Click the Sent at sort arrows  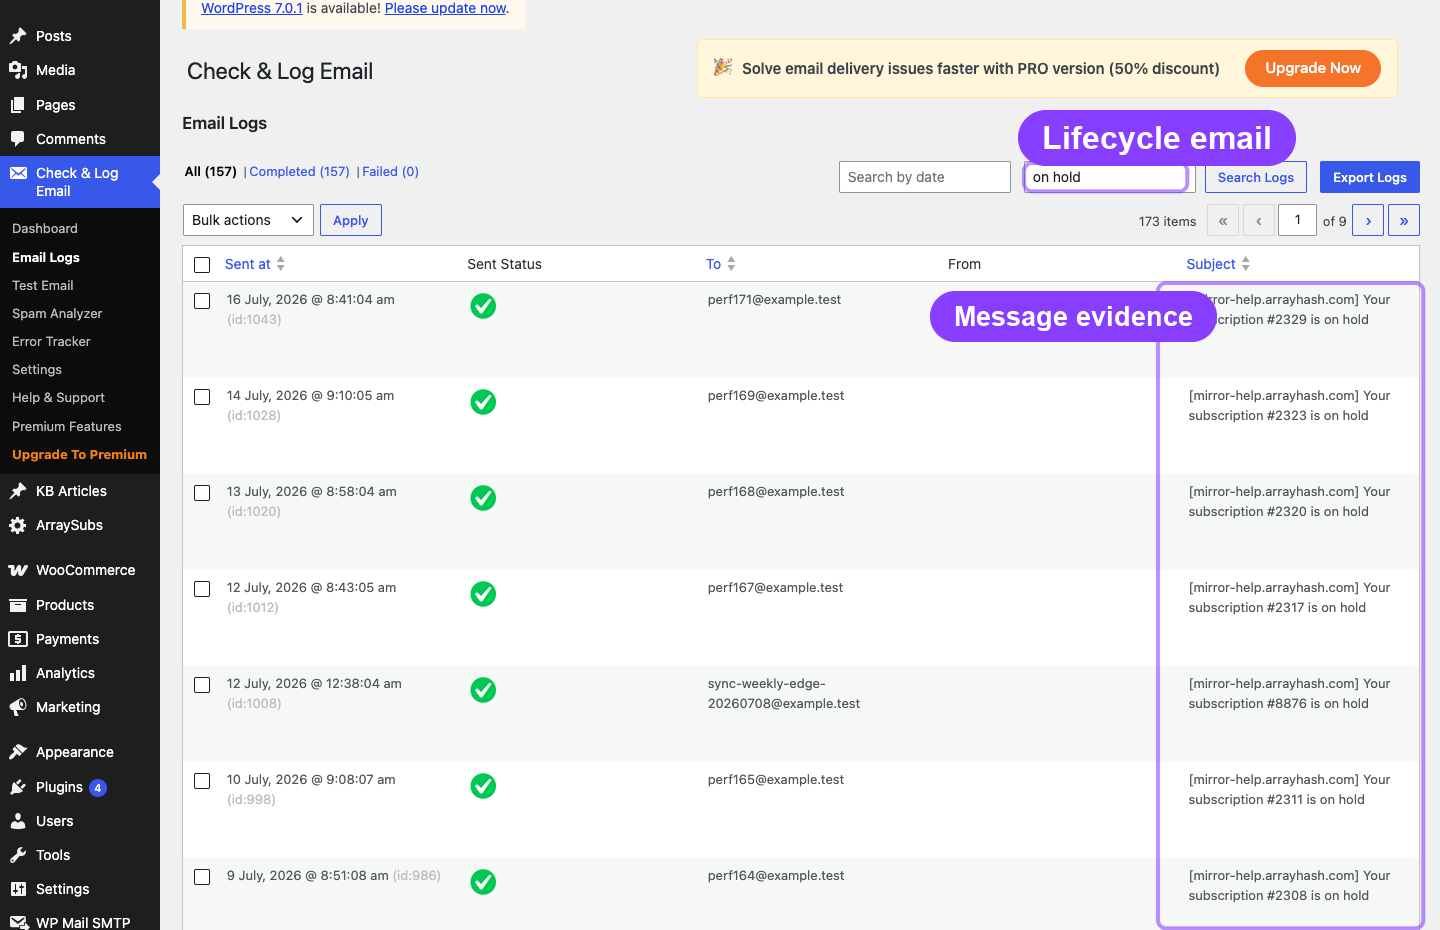coord(281,264)
